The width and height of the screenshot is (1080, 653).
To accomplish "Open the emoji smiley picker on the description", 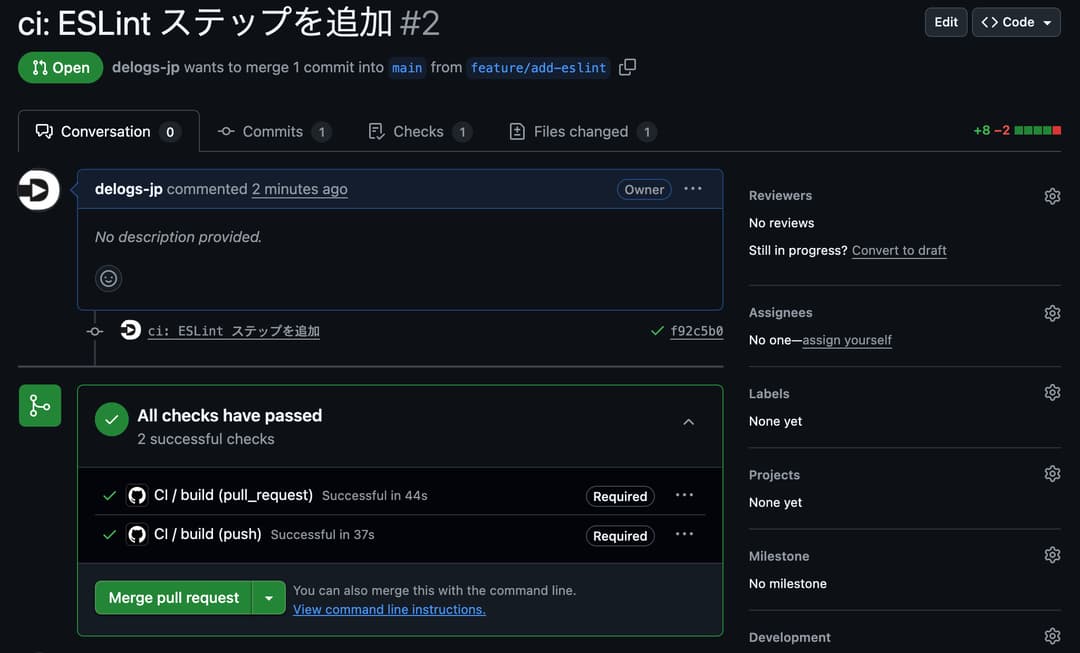I will (x=108, y=278).
